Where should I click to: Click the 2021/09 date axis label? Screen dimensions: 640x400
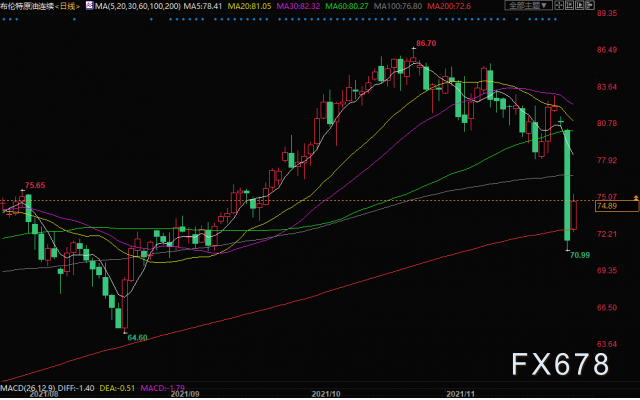[185, 394]
